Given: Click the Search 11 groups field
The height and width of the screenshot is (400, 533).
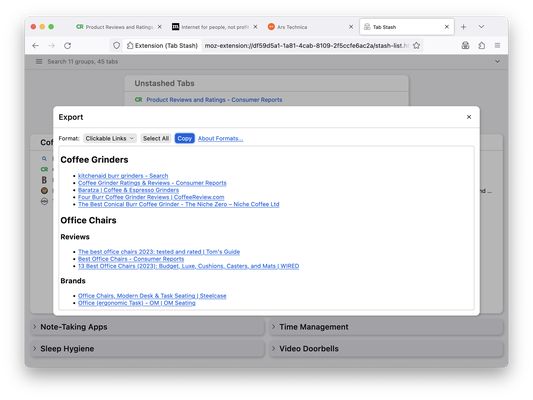Looking at the screenshot, I should 269,62.
